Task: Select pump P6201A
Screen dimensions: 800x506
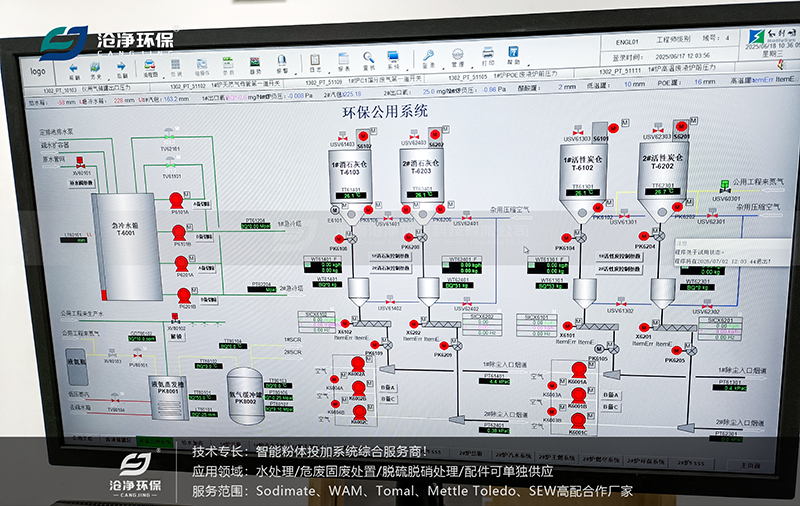Action: point(182,264)
